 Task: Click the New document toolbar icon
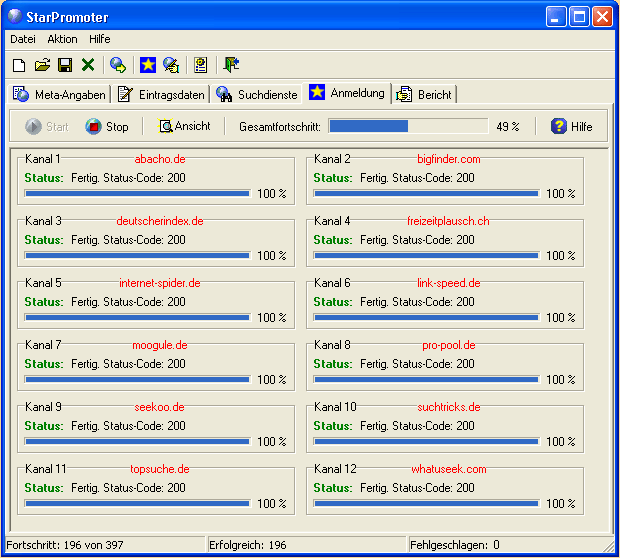click(19, 65)
